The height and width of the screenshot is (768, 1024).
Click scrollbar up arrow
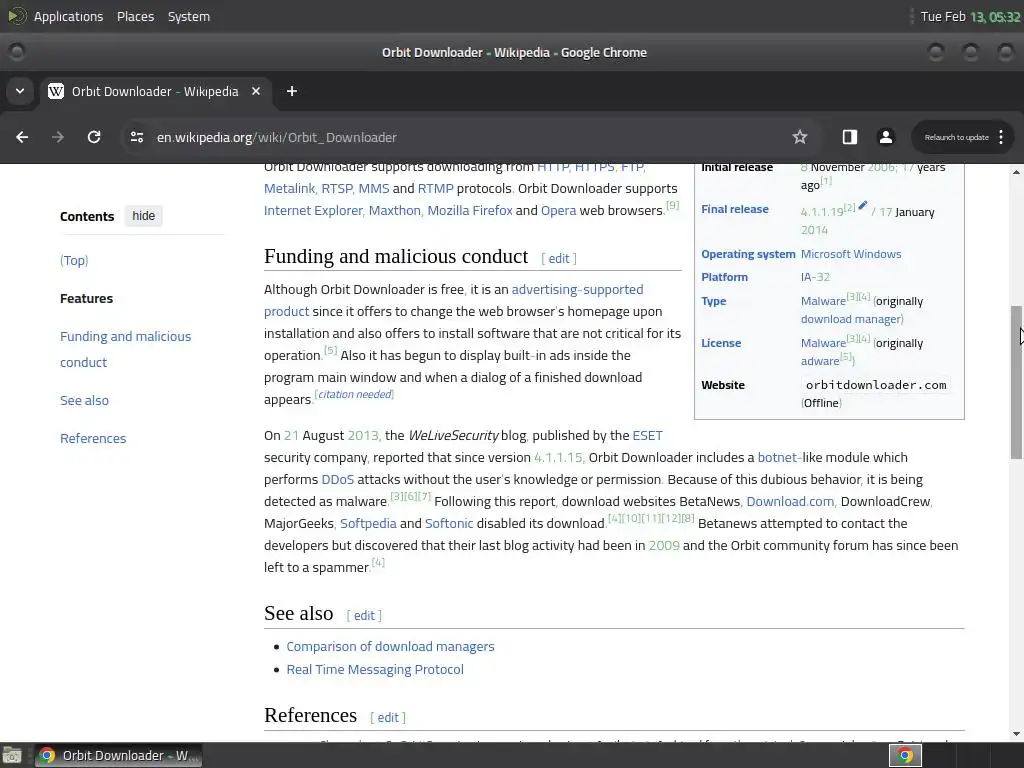click(1016, 172)
